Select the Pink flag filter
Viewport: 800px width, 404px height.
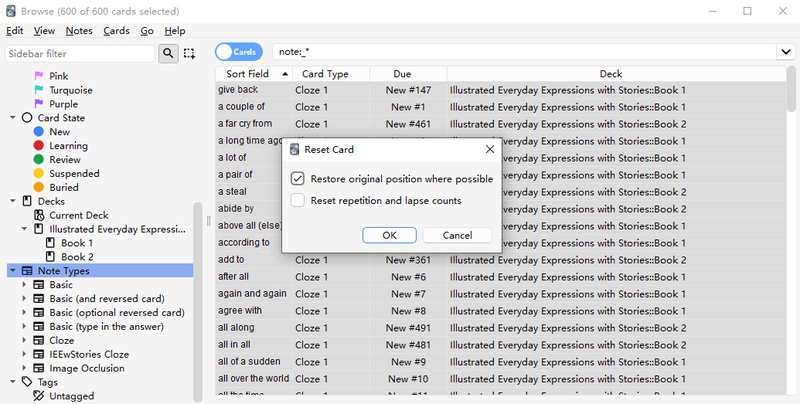click(59, 76)
